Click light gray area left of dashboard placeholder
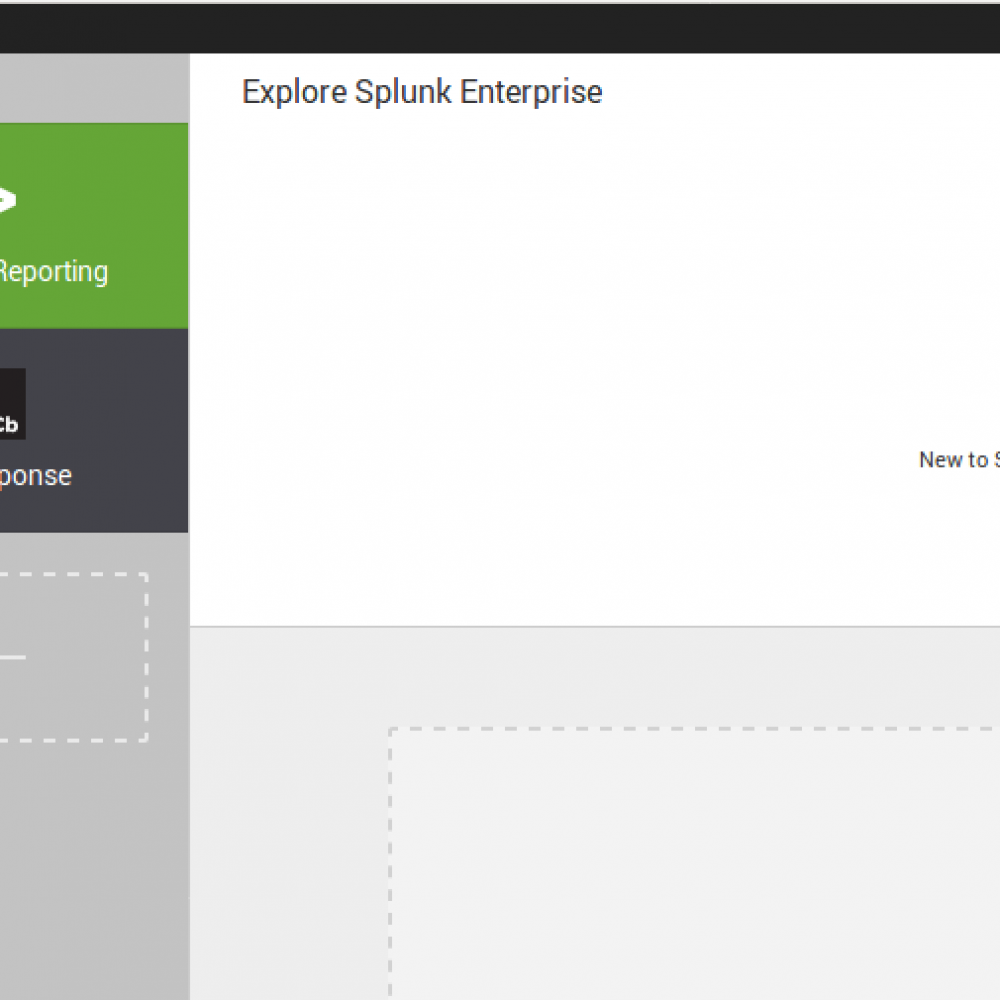This screenshot has width=1000, height=1000. pyautogui.click(x=290, y=820)
